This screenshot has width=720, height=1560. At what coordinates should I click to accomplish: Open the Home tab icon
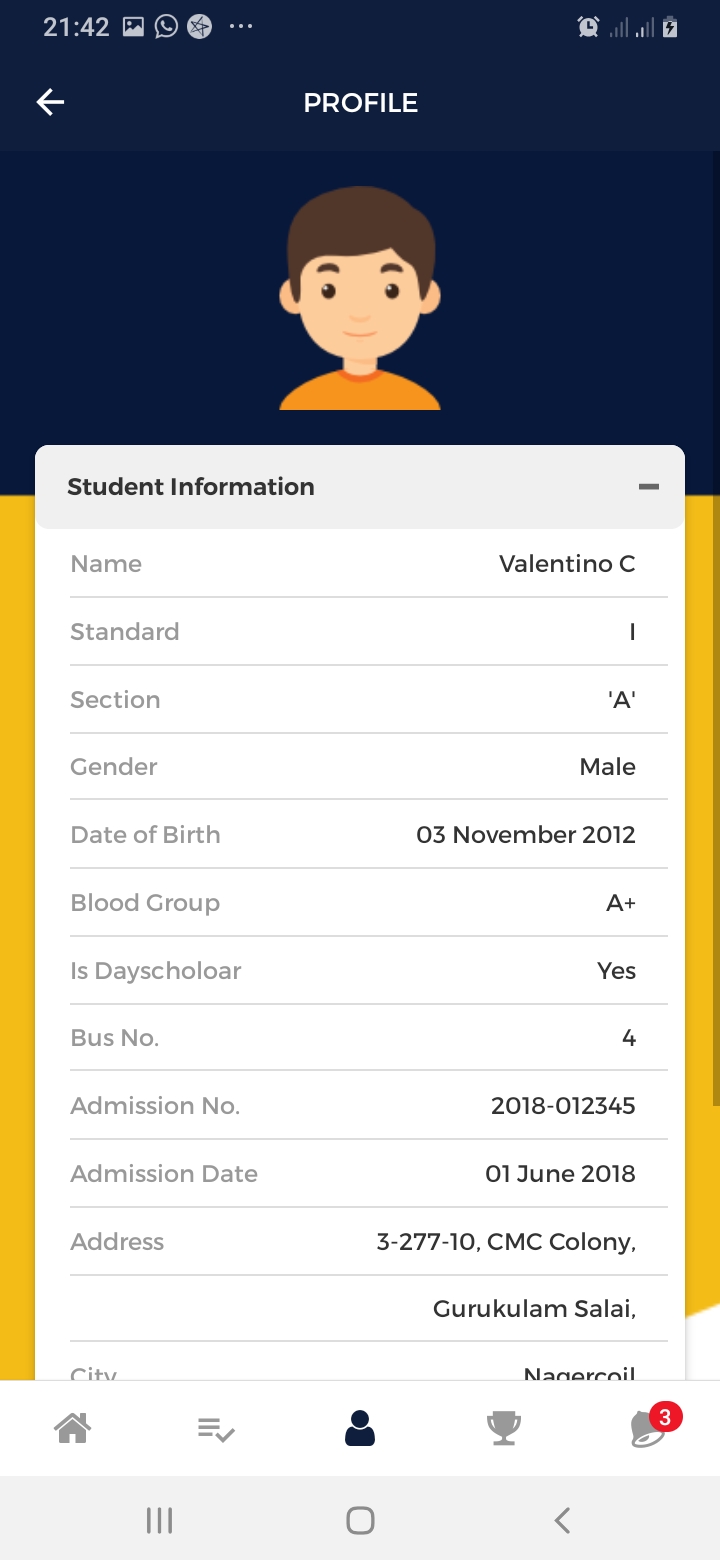tap(72, 1428)
